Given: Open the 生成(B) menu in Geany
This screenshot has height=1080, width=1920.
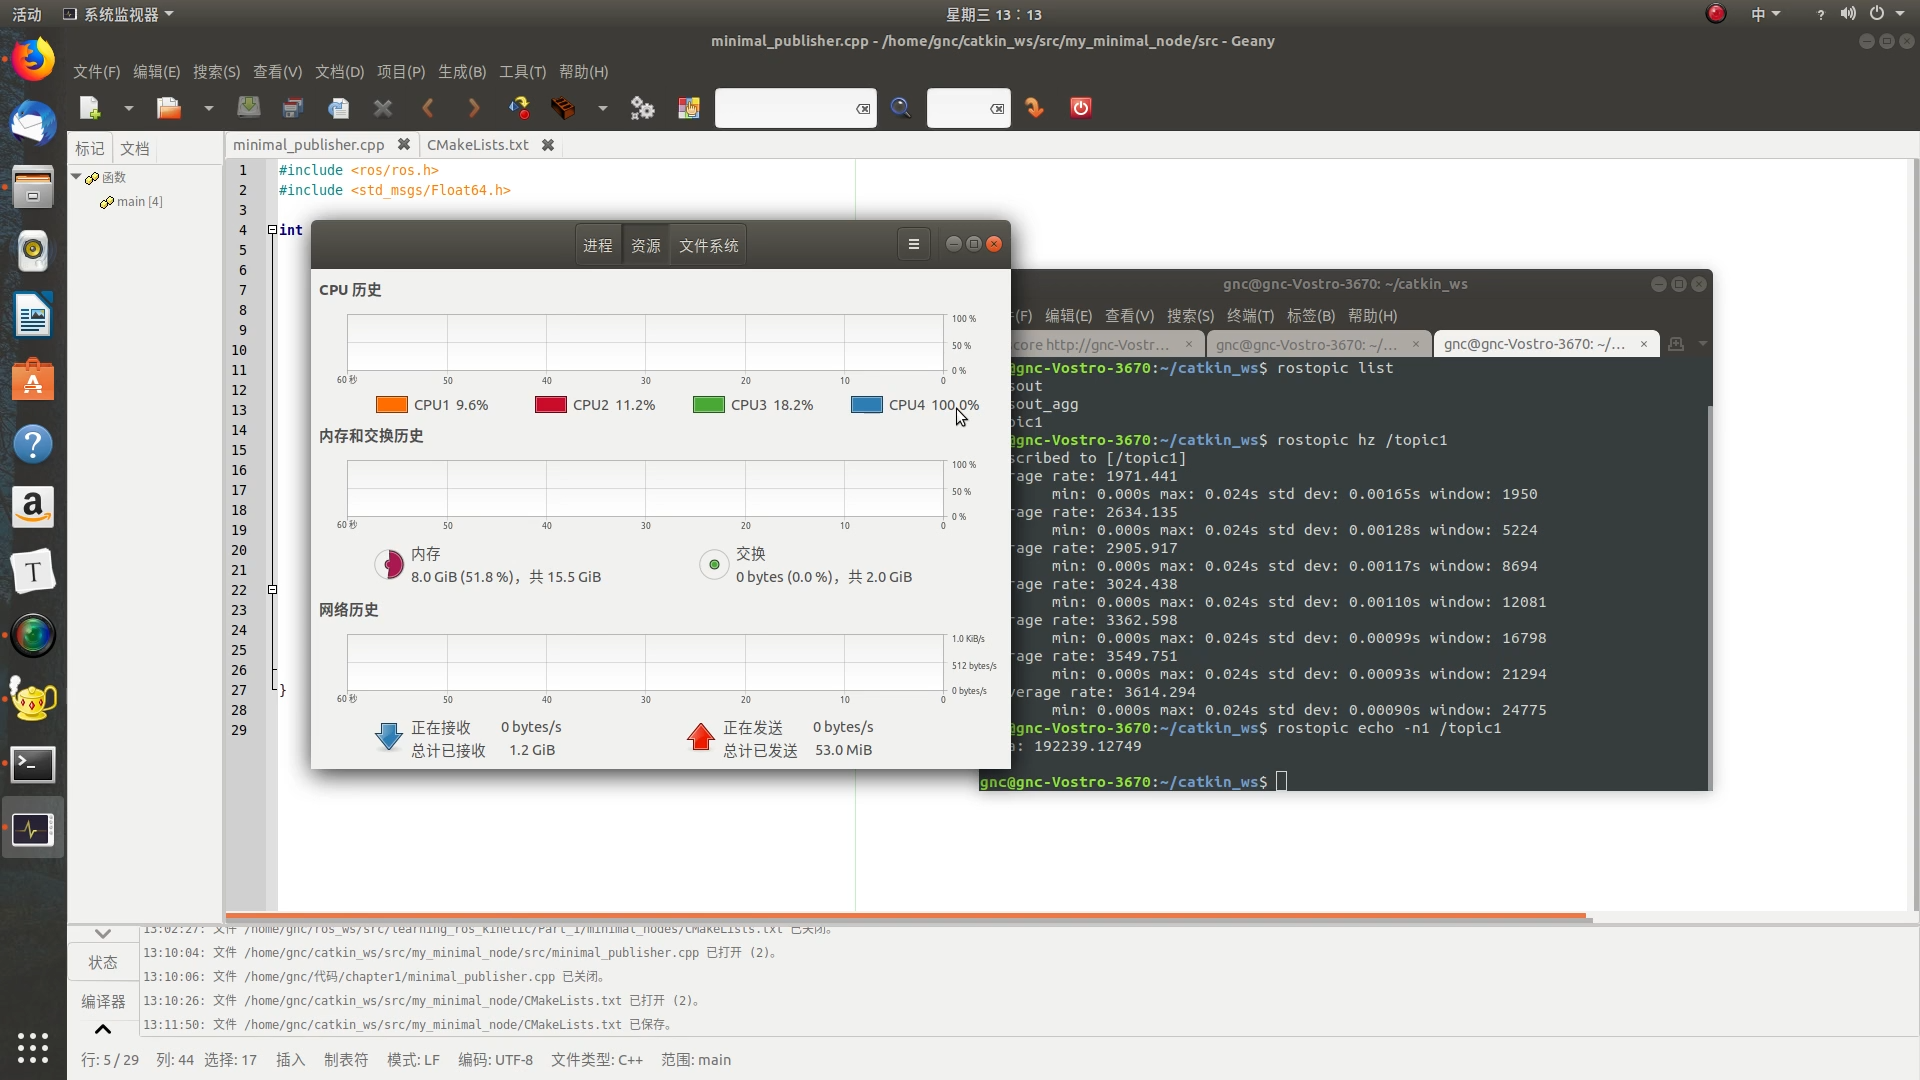Looking at the screenshot, I should coord(461,72).
